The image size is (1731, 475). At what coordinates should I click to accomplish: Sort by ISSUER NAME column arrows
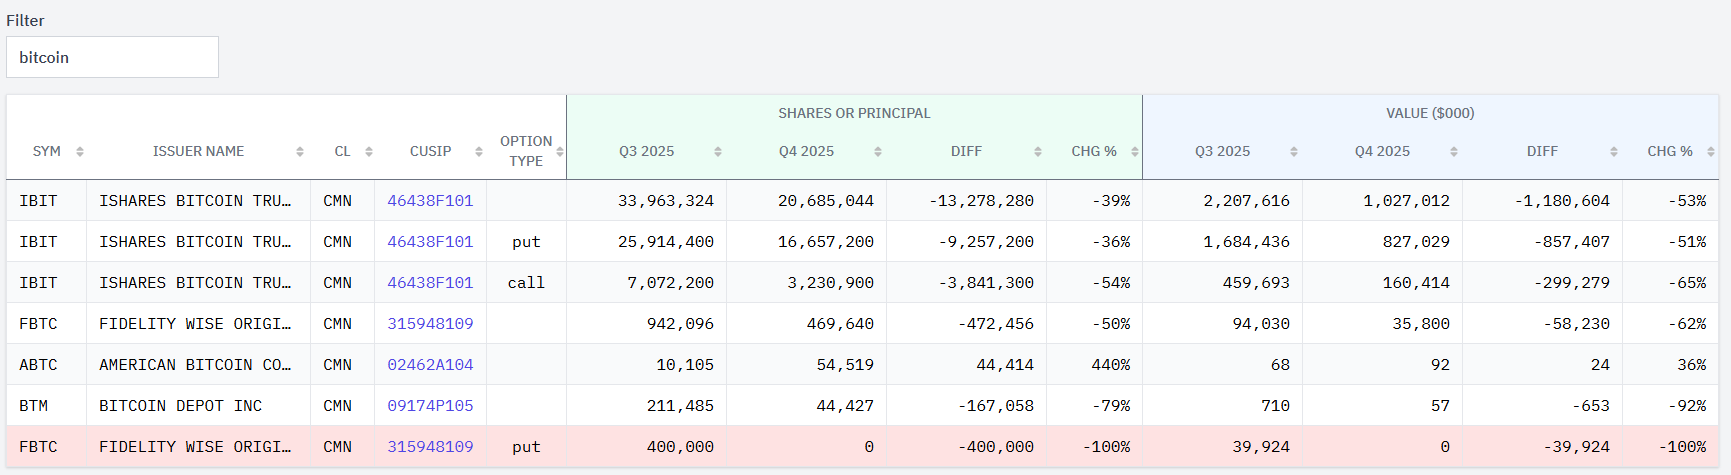(300, 152)
